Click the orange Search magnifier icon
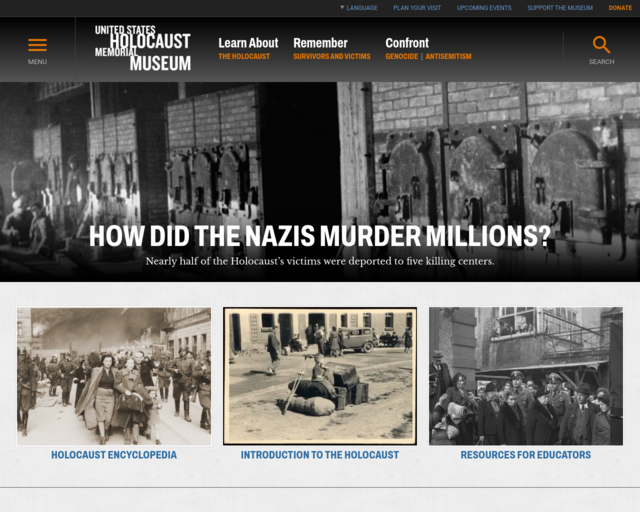The width and height of the screenshot is (640, 512). pos(601,45)
